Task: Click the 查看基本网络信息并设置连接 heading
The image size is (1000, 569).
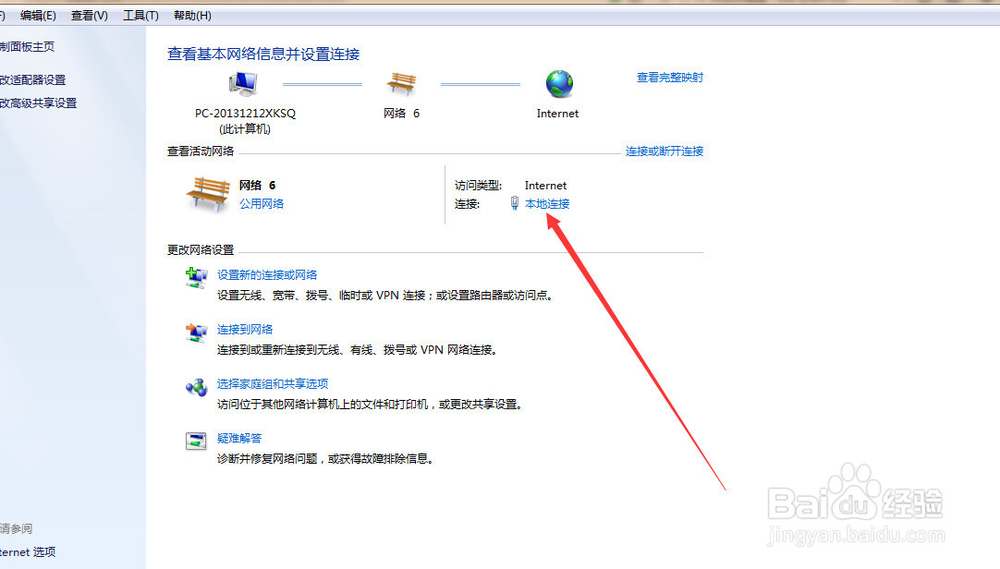Action: [263, 54]
